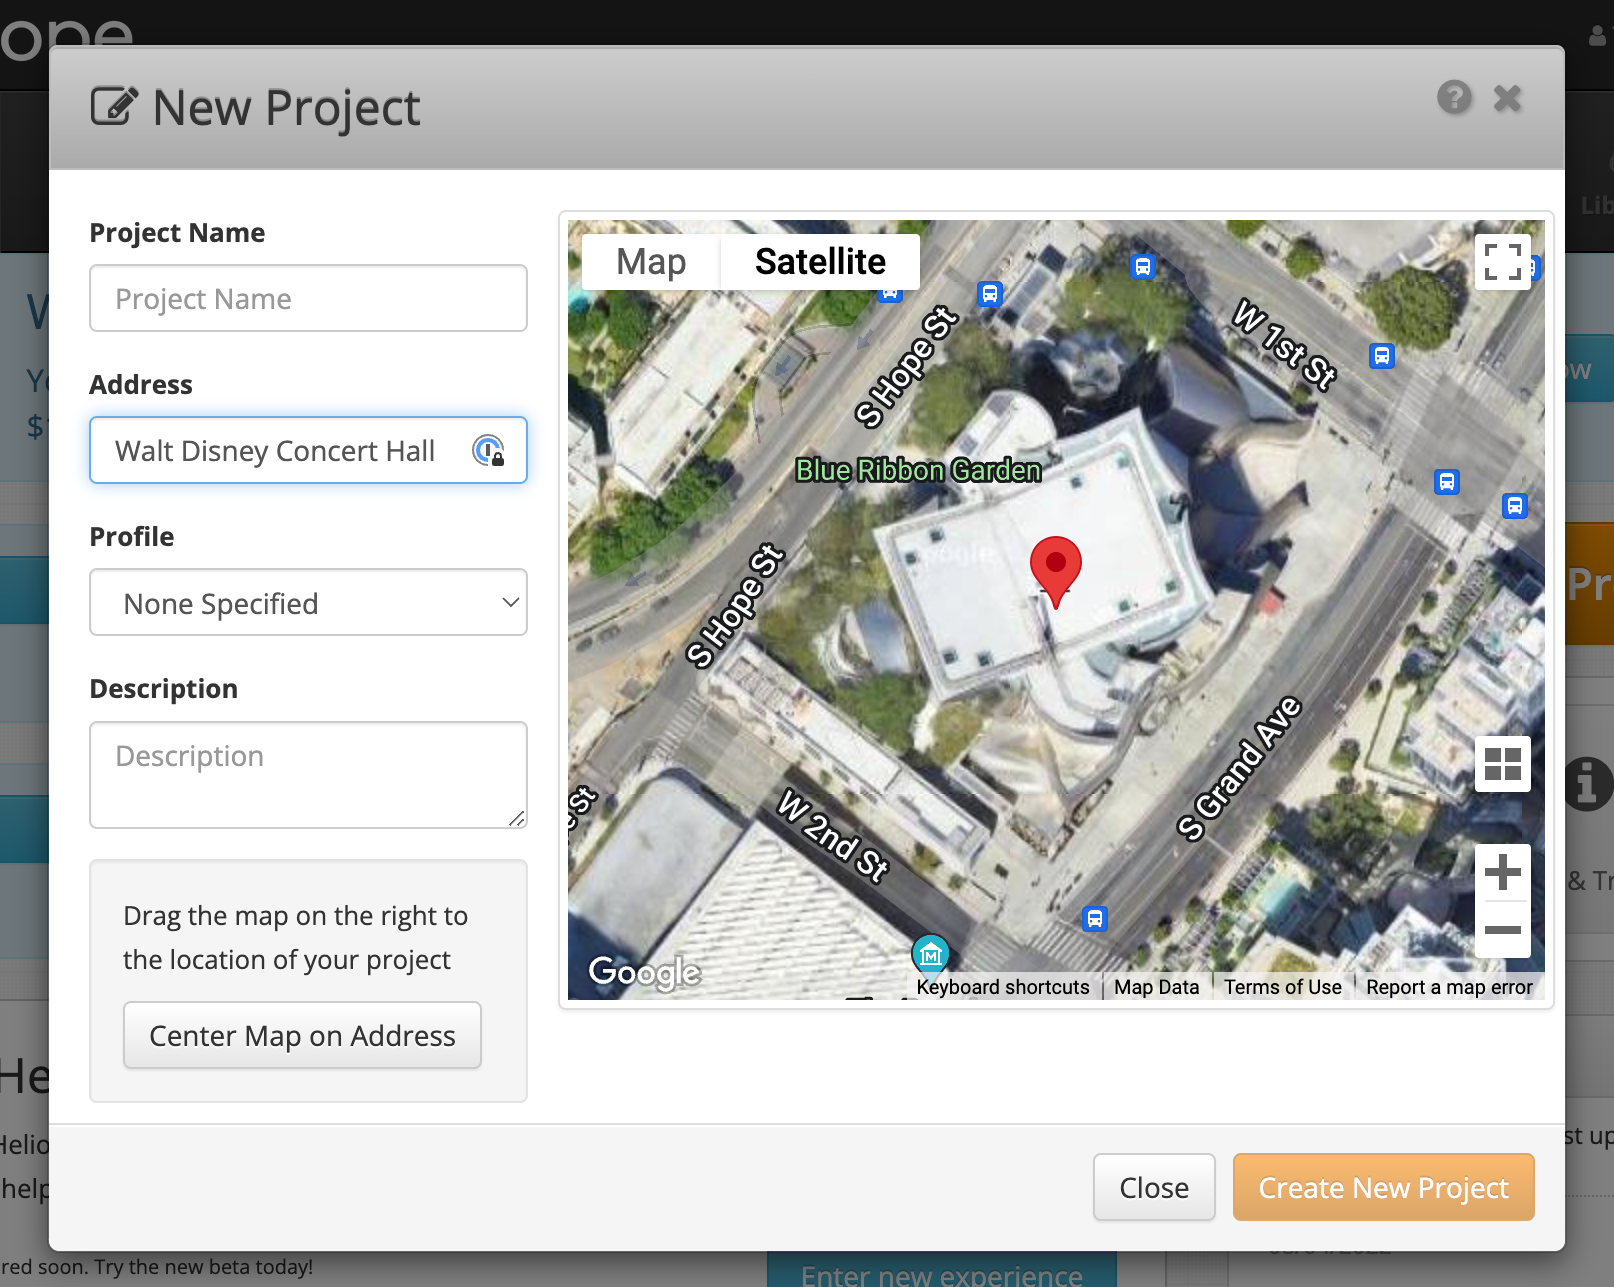Click the help question mark icon
1614x1287 pixels.
(1454, 98)
